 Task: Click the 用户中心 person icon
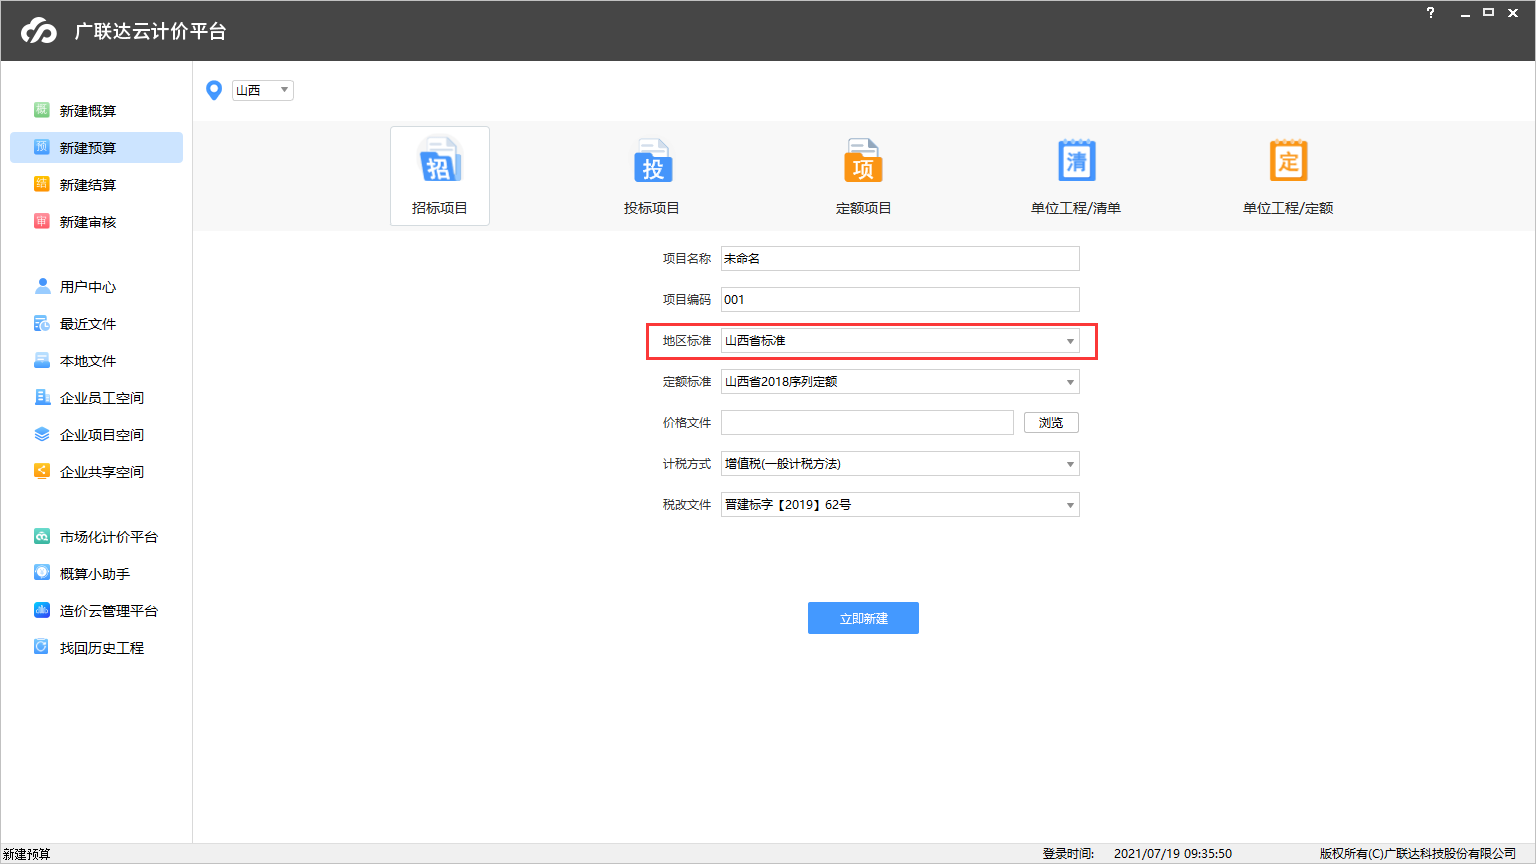click(x=42, y=286)
